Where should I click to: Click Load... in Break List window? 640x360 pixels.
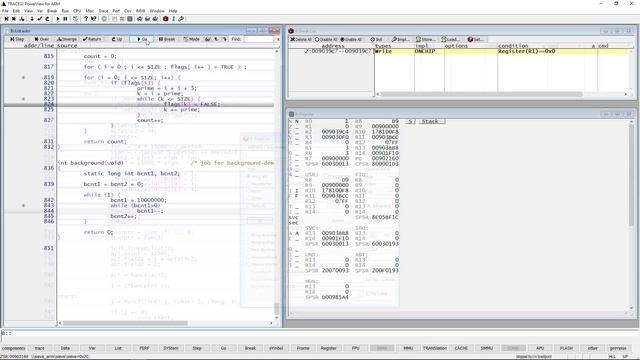tap(450, 40)
